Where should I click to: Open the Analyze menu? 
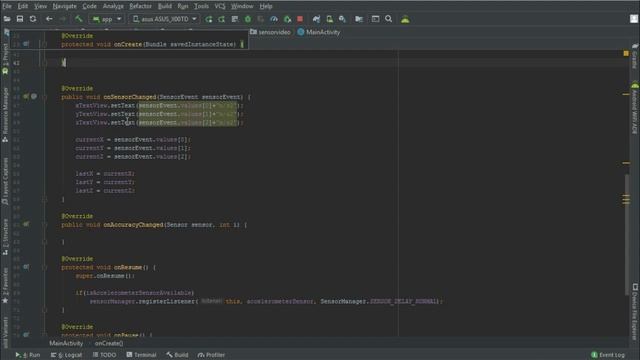pyautogui.click(x=113, y=6)
